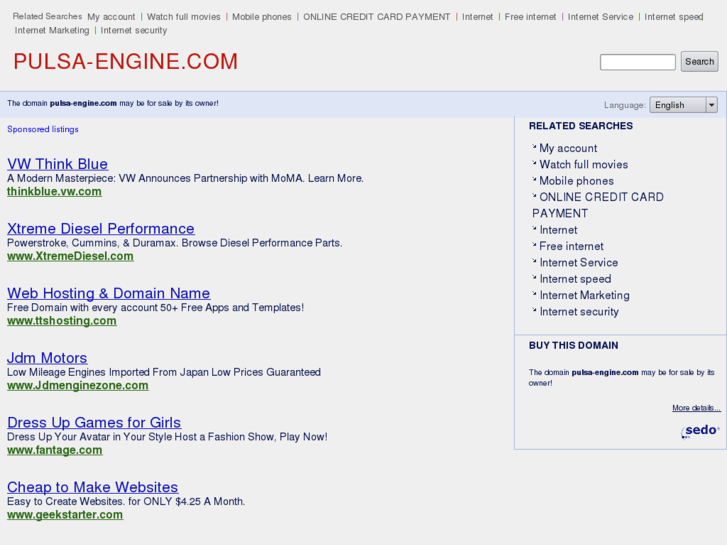This screenshot has height=545, width=727.
Task: Select Internet in top bar
Action: click(x=477, y=17)
